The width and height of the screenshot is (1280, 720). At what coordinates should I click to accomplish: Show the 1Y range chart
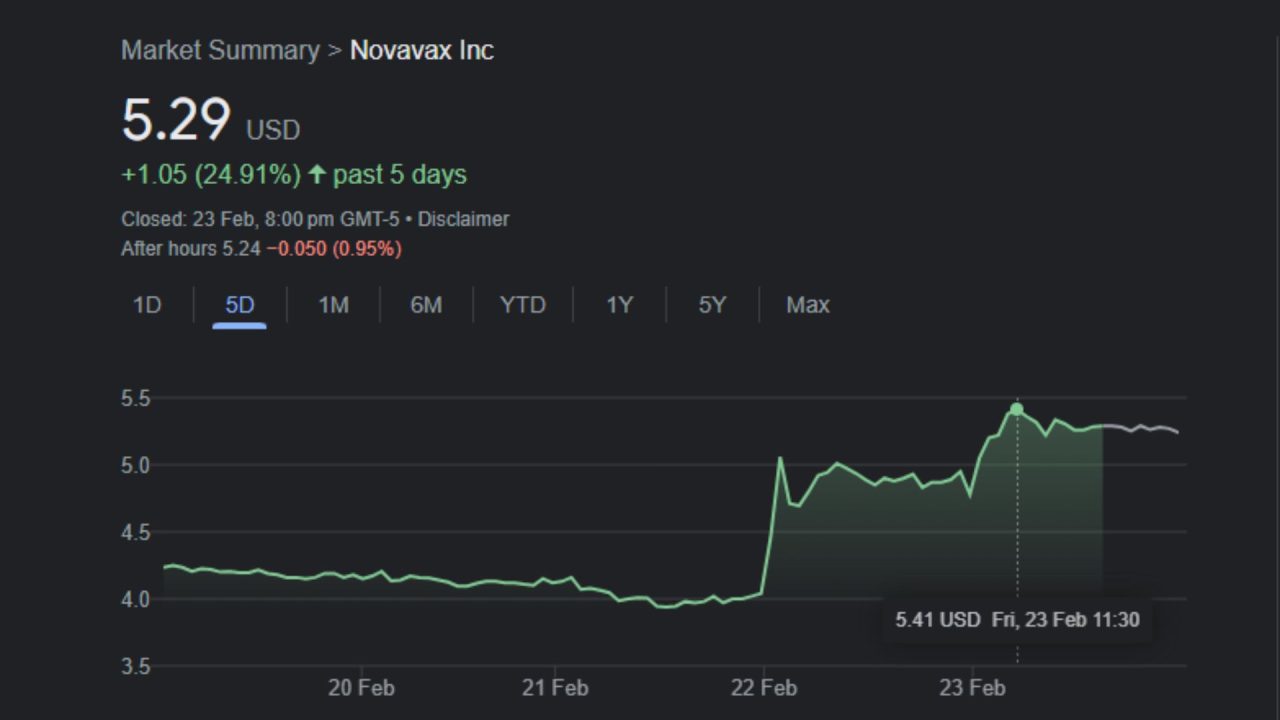(x=619, y=305)
